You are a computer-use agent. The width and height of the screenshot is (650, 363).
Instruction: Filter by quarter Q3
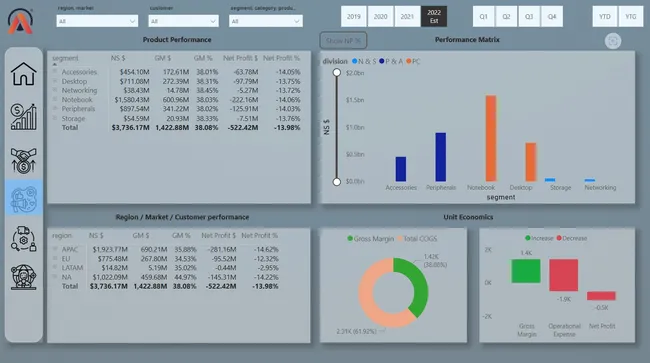(529, 17)
